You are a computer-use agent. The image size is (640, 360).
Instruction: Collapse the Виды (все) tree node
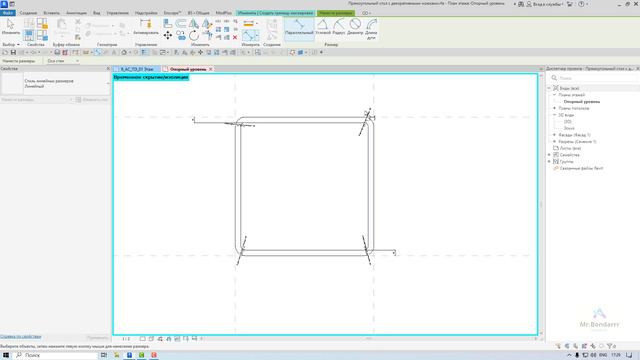coord(549,88)
